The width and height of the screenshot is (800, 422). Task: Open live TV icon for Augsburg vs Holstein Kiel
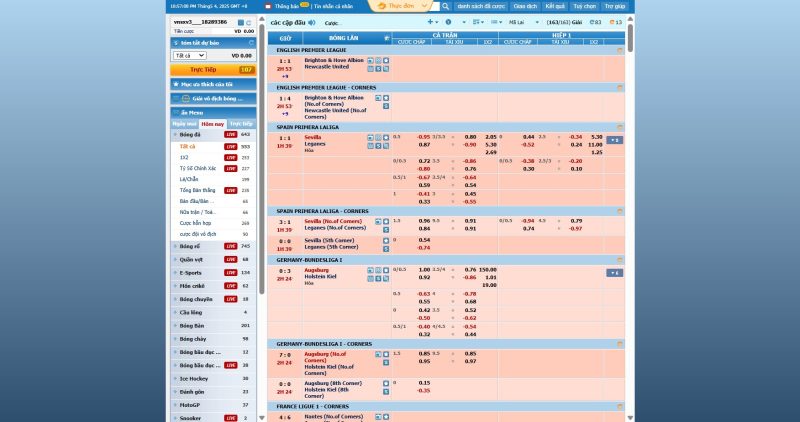tap(370, 270)
